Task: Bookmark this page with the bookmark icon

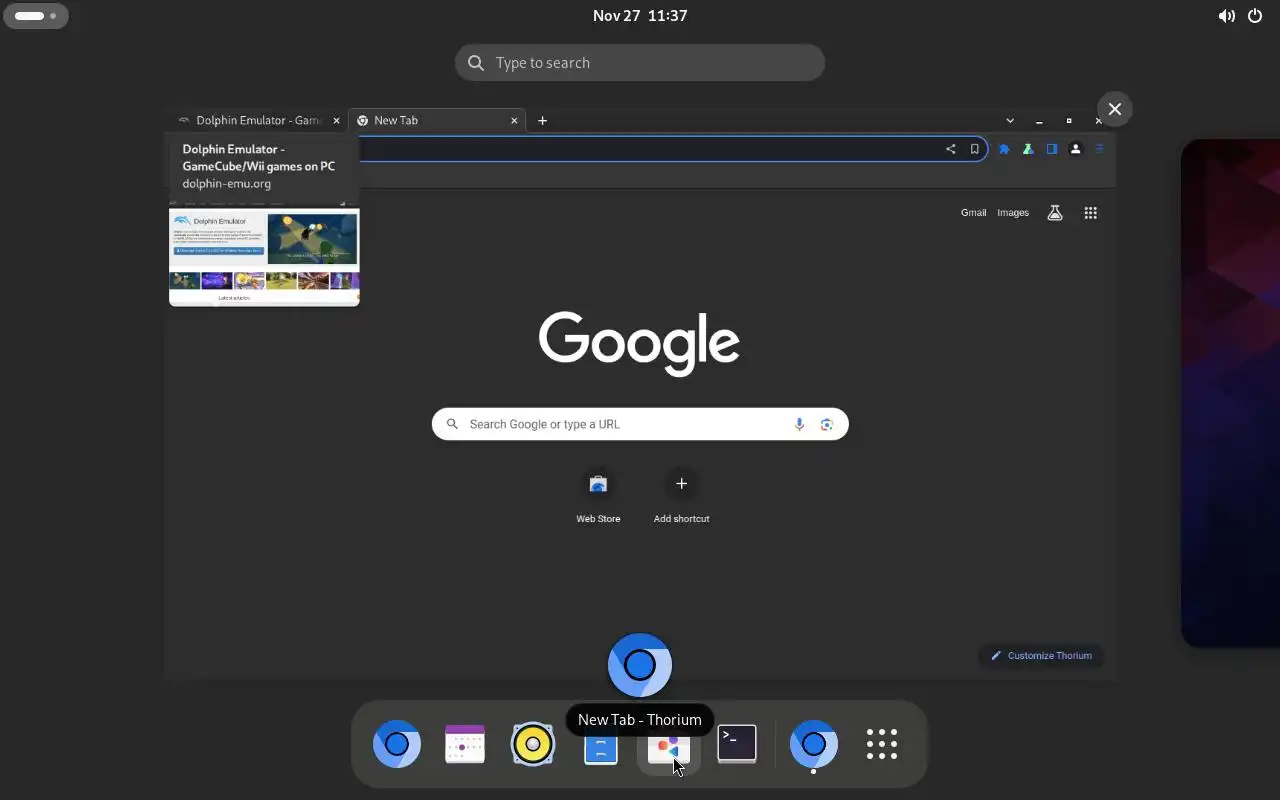Action: tap(974, 149)
